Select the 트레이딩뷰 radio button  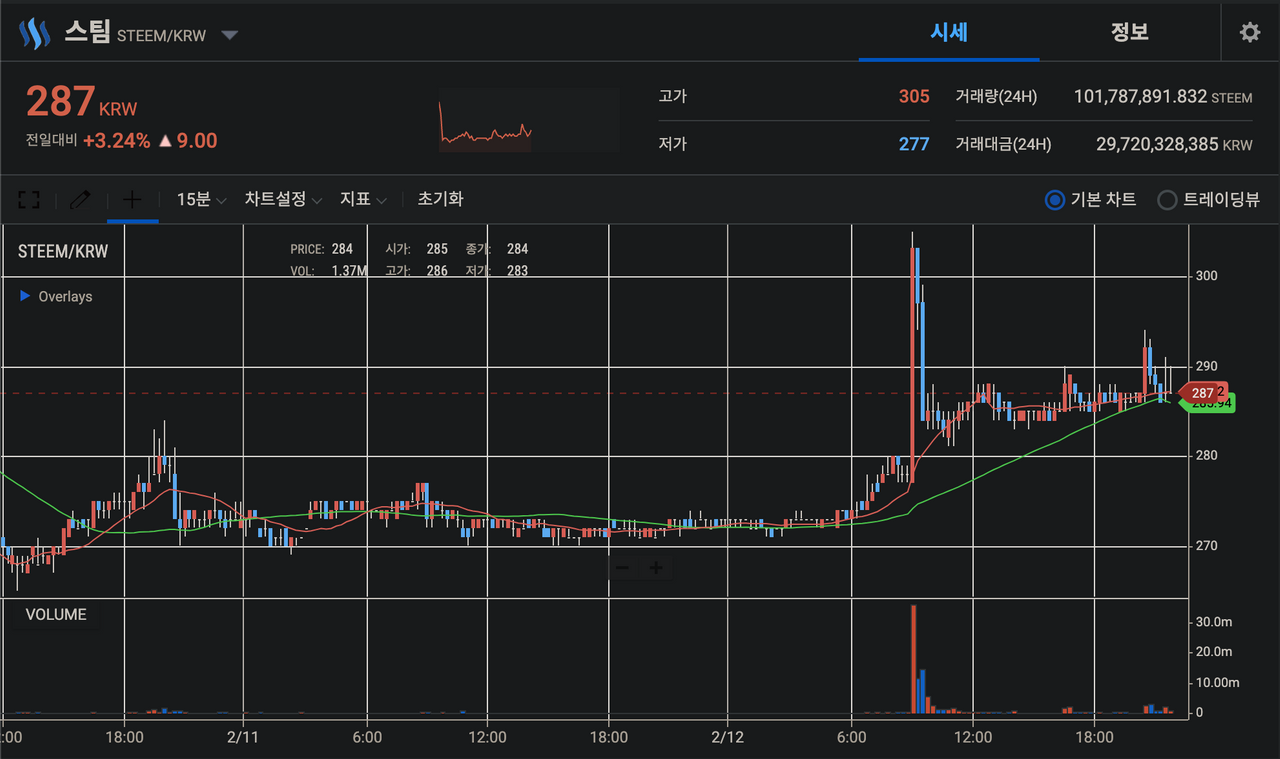click(1167, 200)
